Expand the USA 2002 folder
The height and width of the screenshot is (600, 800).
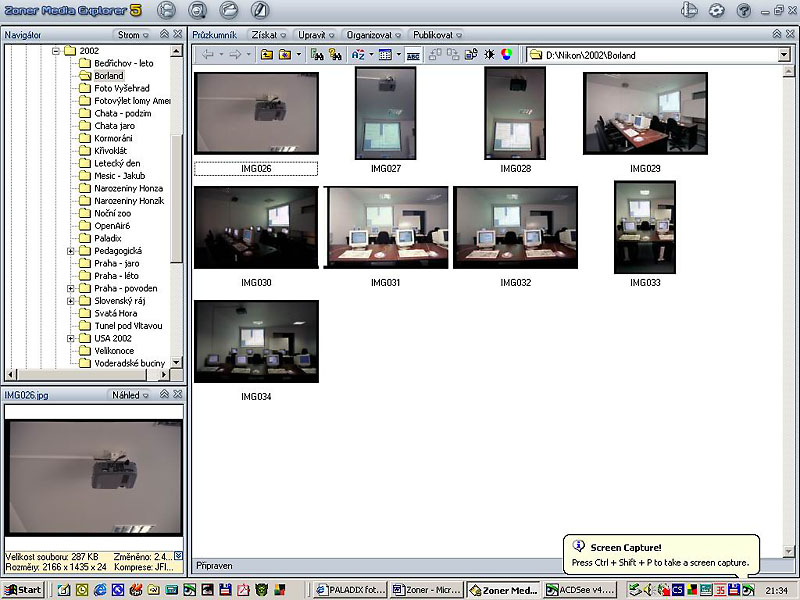(71, 338)
